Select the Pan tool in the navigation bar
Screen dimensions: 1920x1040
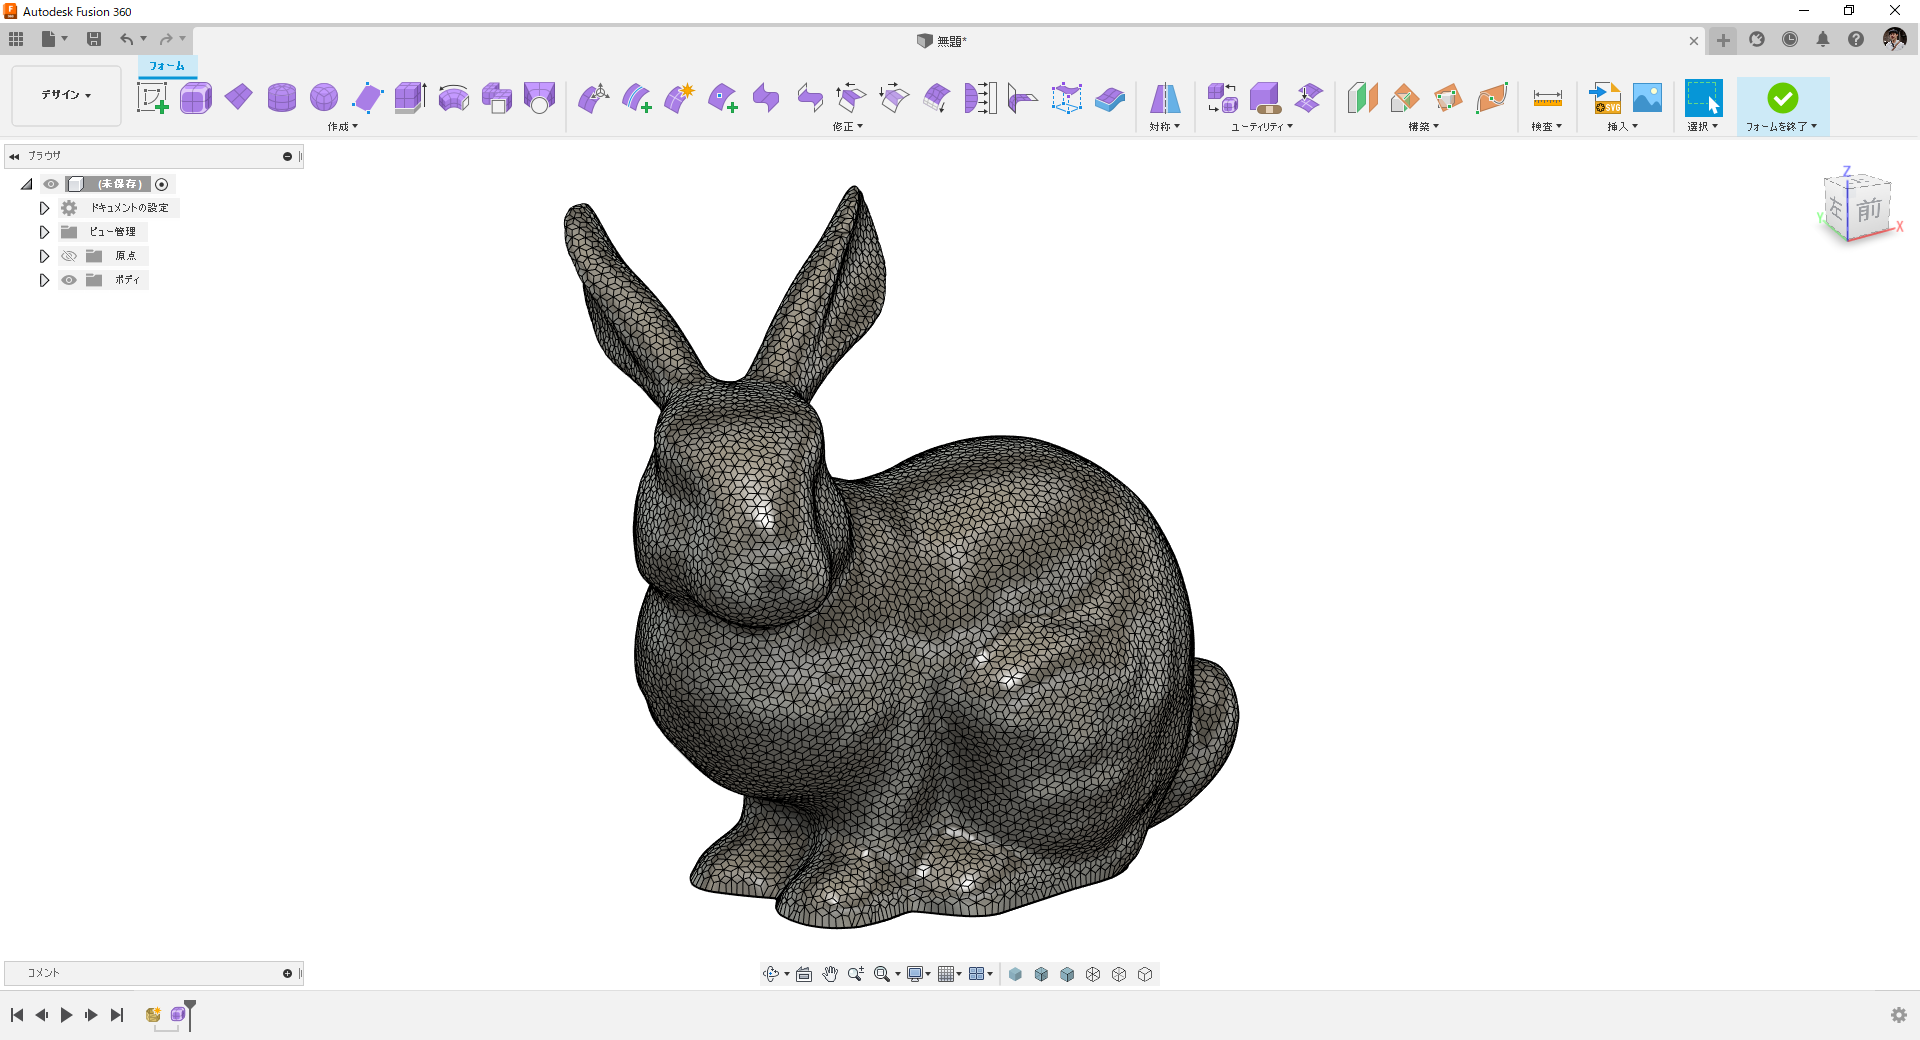[x=829, y=973]
